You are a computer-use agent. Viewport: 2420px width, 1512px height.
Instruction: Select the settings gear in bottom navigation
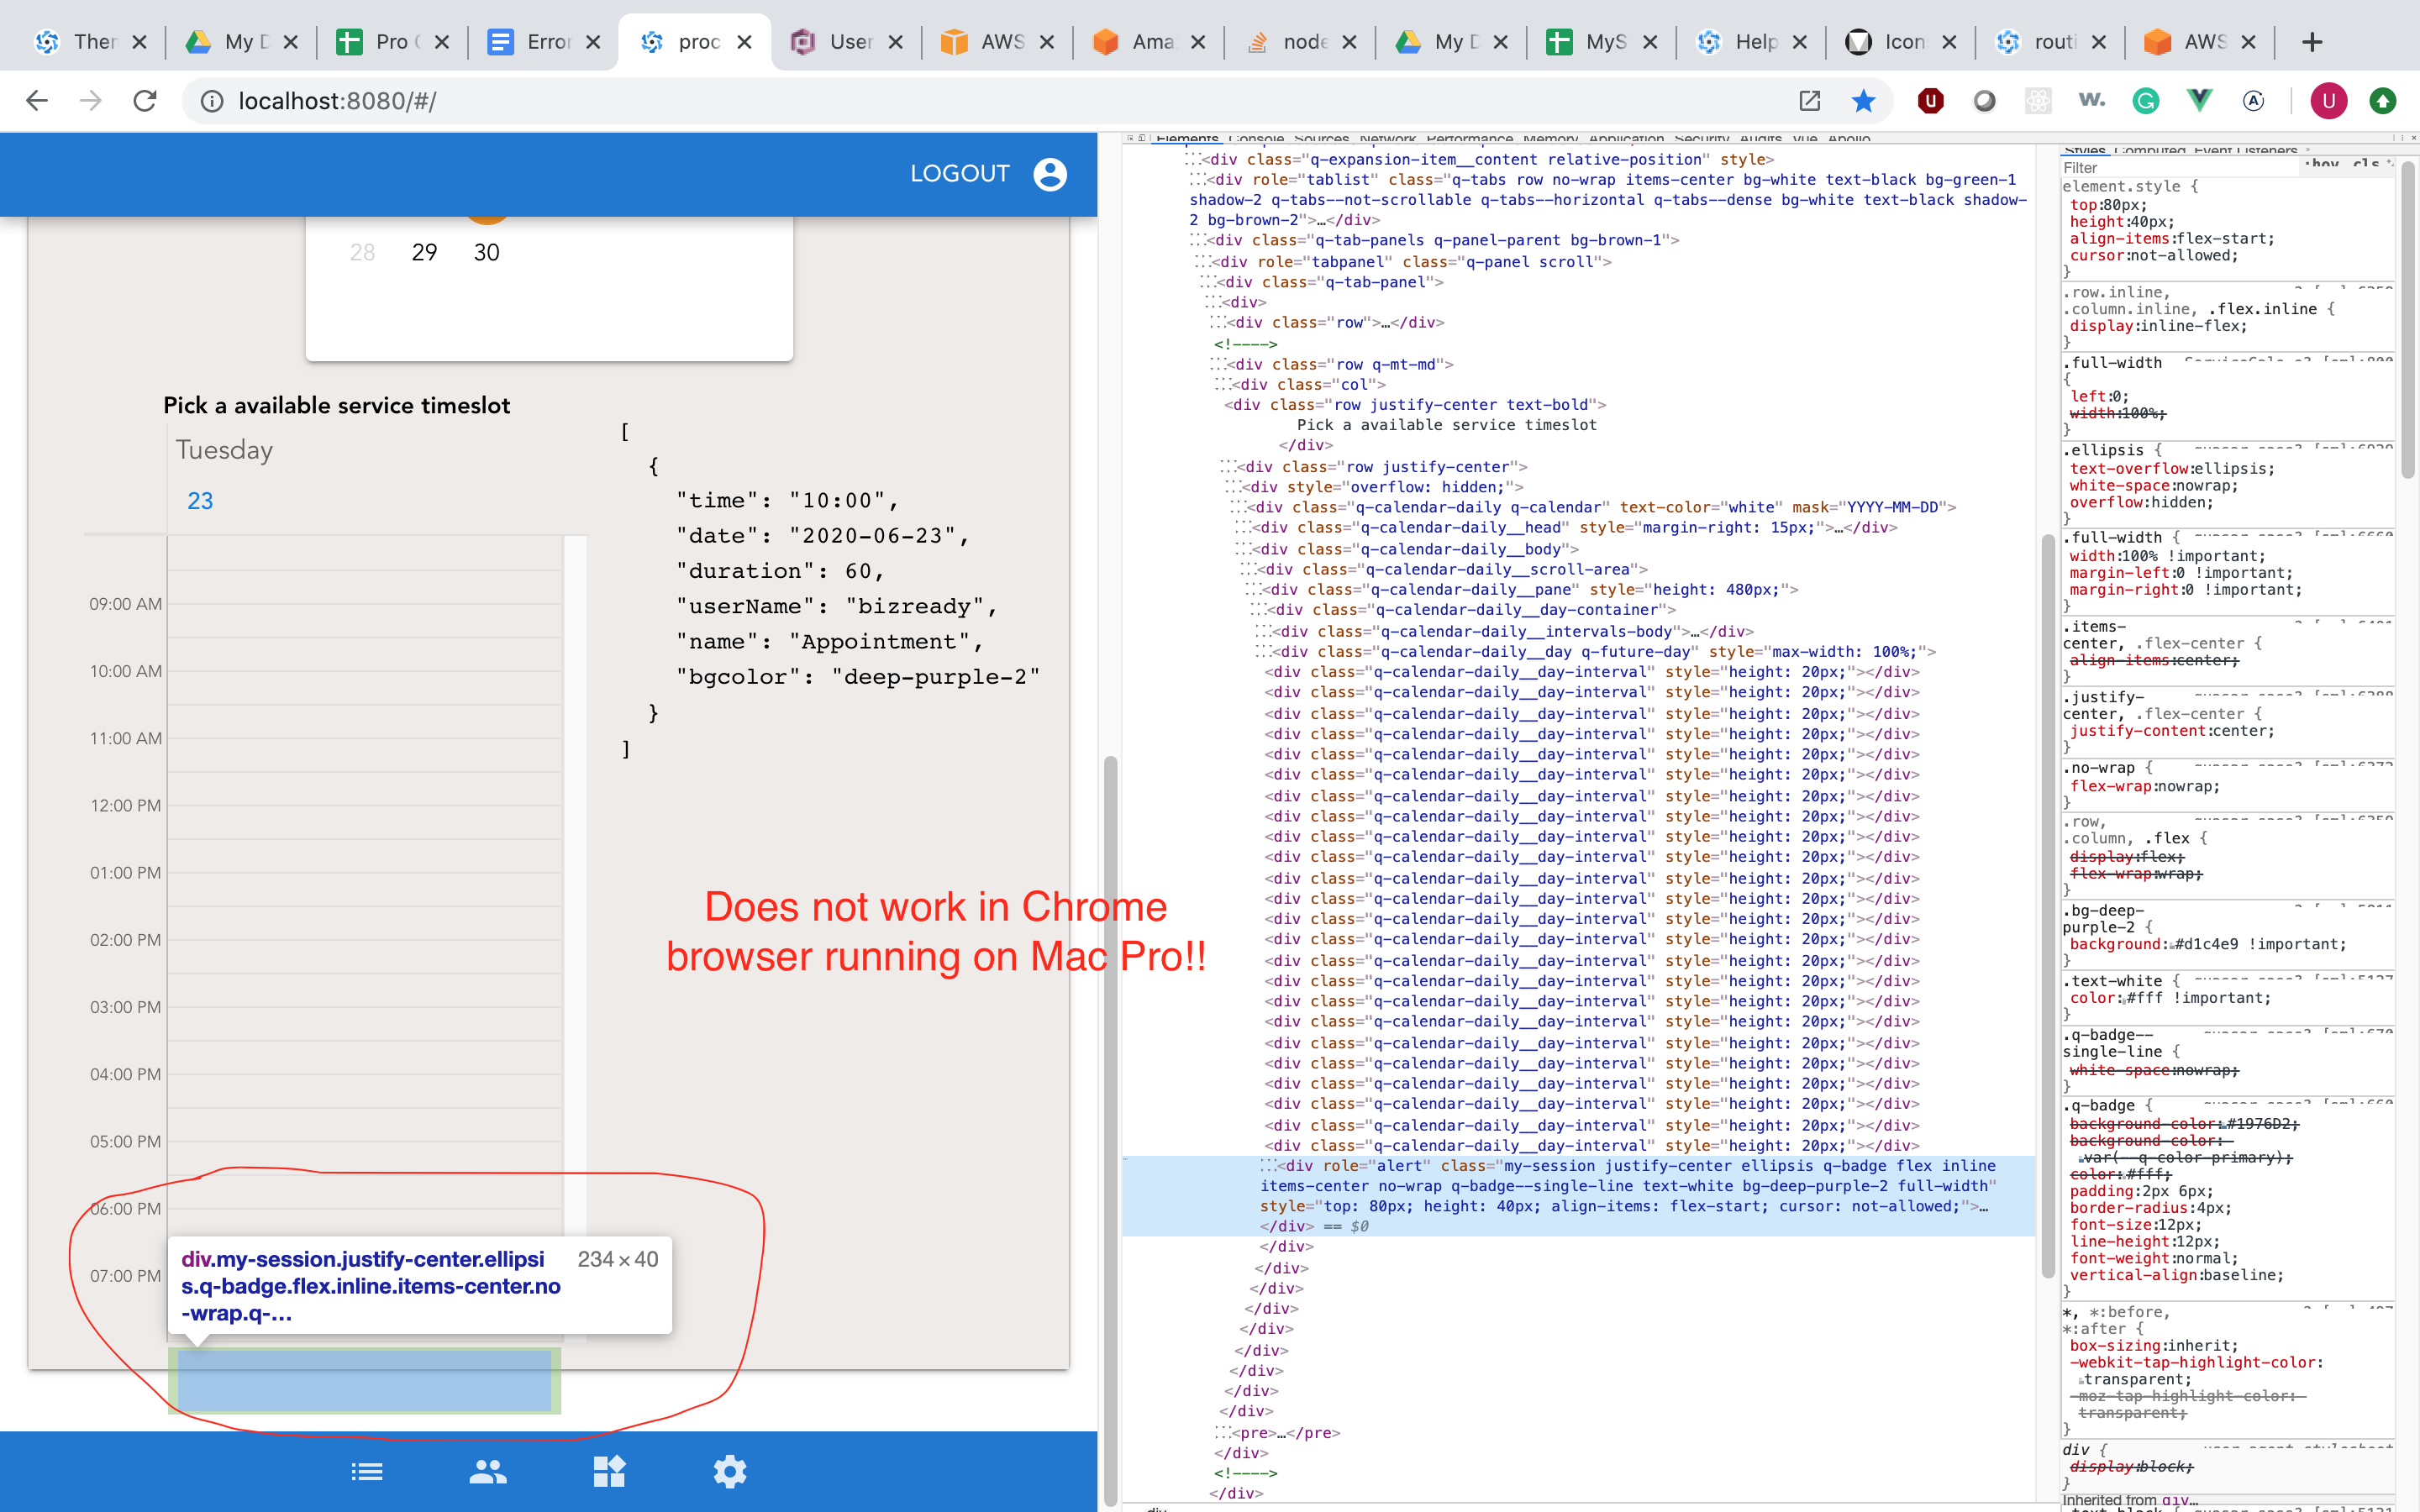tap(730, 1471)
